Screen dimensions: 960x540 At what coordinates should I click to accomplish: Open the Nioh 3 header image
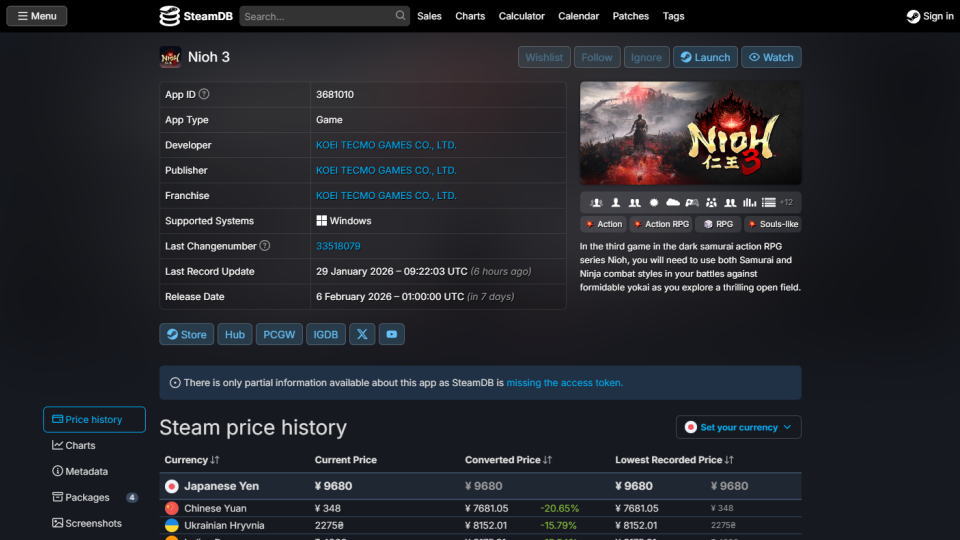(691, 133)
